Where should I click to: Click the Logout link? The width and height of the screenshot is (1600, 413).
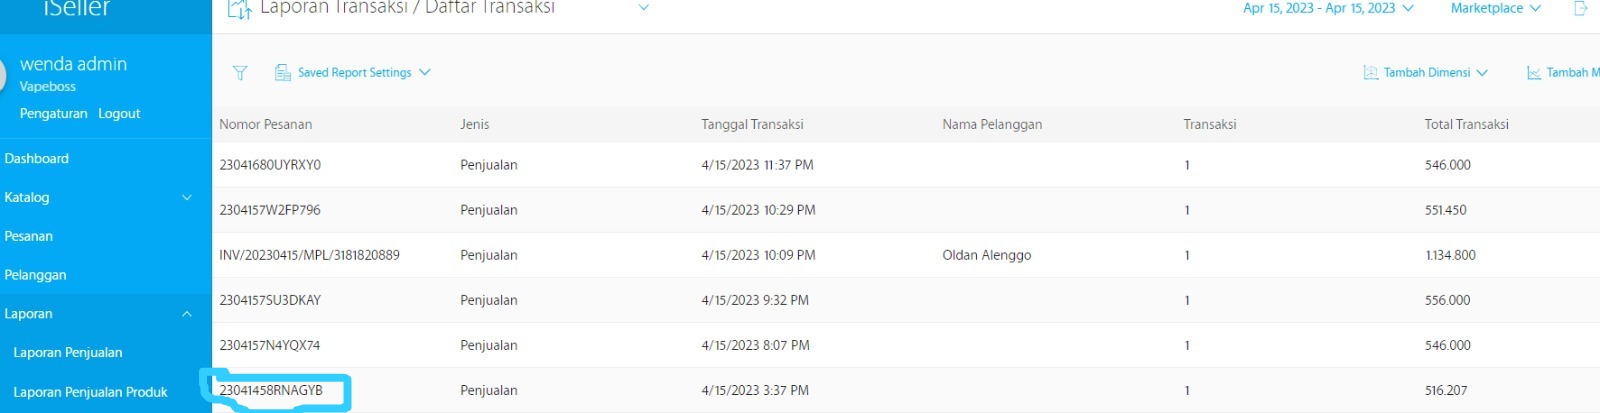click(x=119, y=114)
